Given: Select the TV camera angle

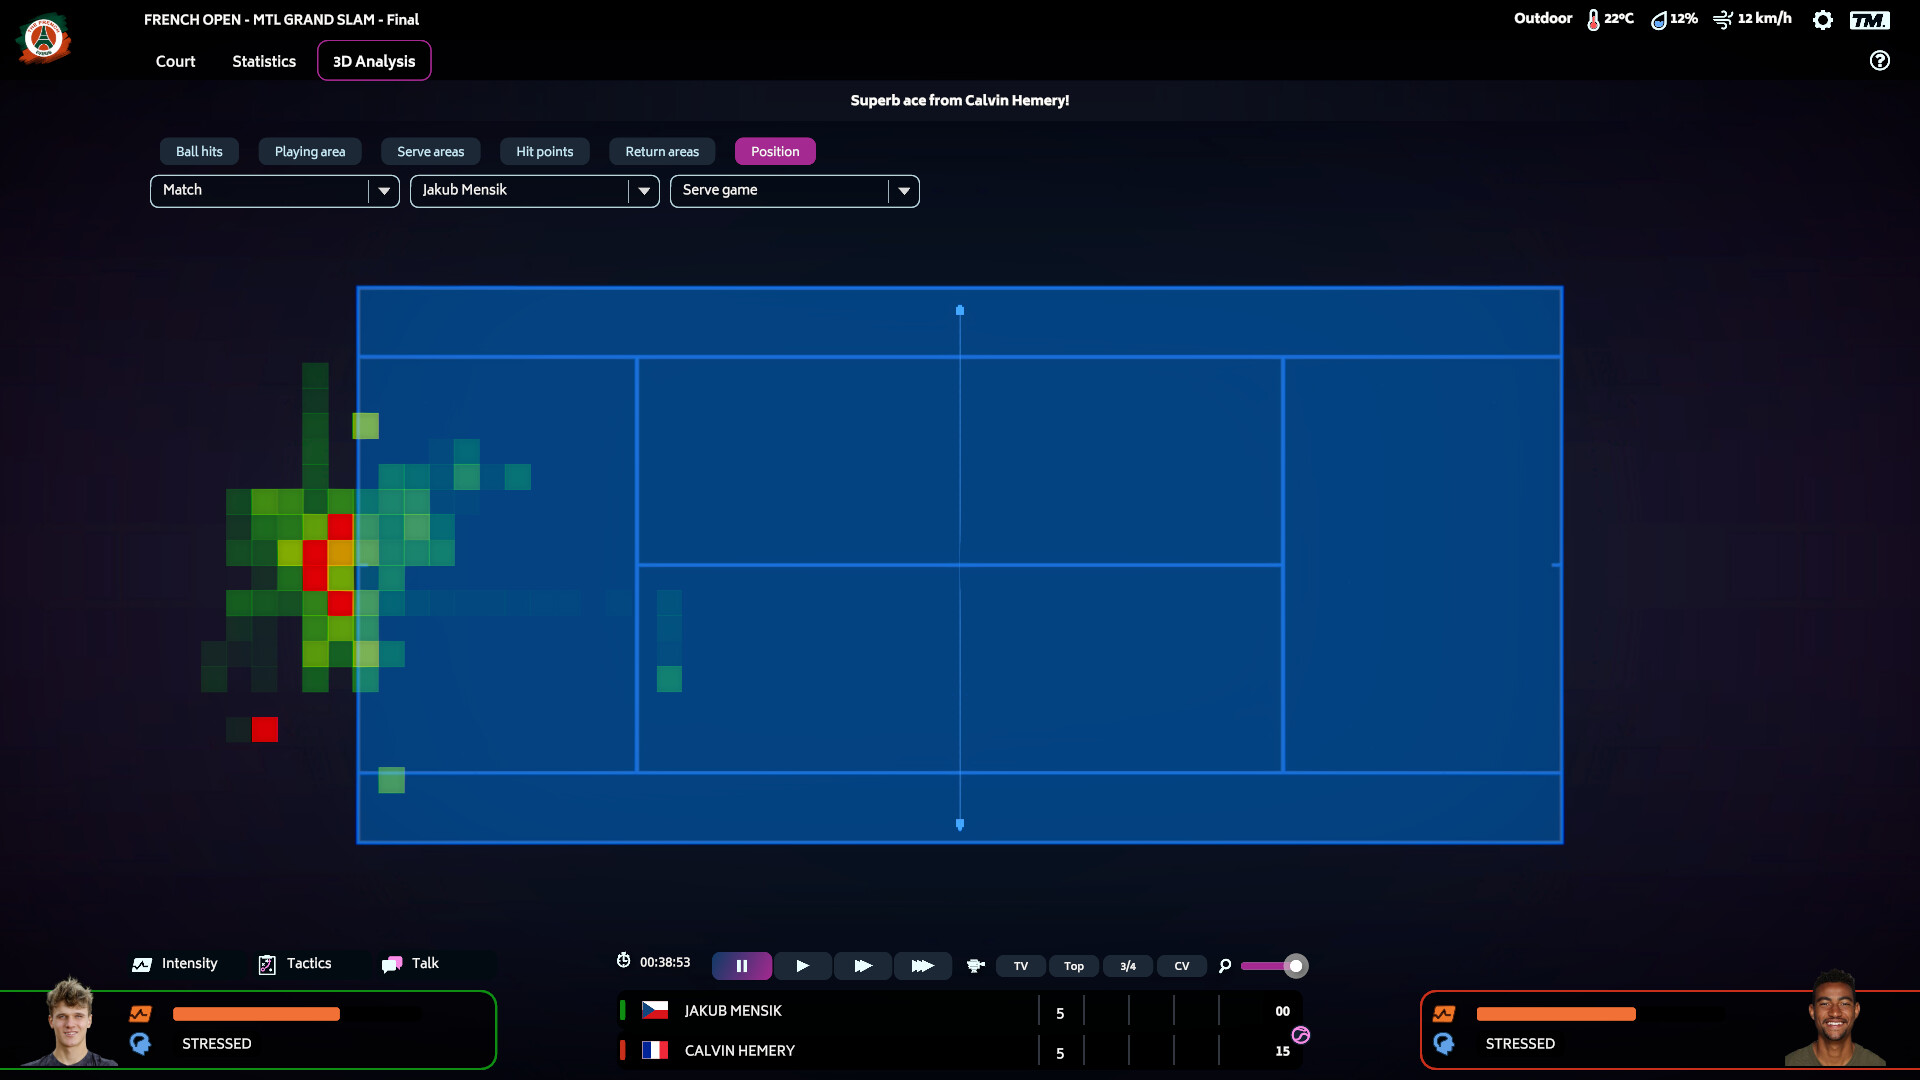Looking at the screenshot, I should (1020, 966).
